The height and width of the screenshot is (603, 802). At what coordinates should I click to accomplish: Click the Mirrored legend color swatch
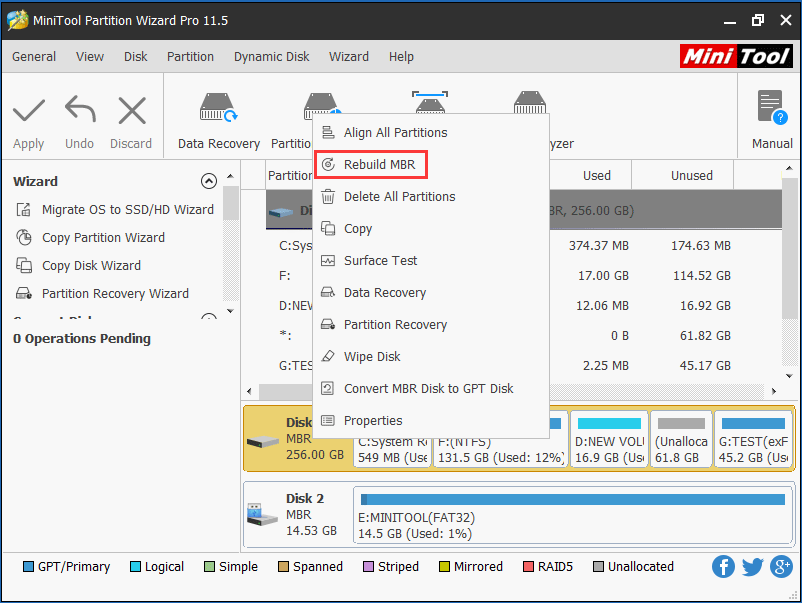pyautogui.click(x=444, y=567)
